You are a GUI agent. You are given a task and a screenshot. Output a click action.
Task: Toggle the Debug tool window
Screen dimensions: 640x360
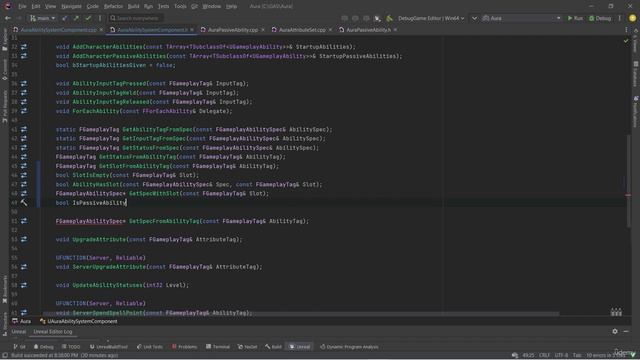click(44, 347)
